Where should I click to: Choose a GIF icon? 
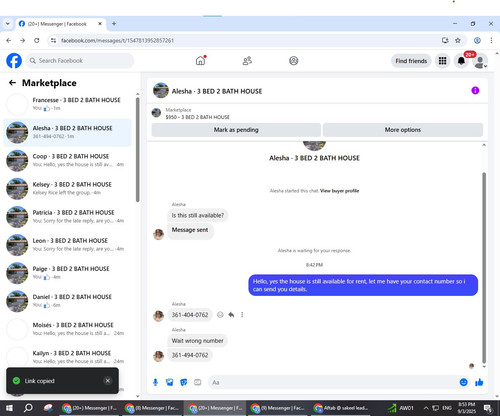[198, 382]
